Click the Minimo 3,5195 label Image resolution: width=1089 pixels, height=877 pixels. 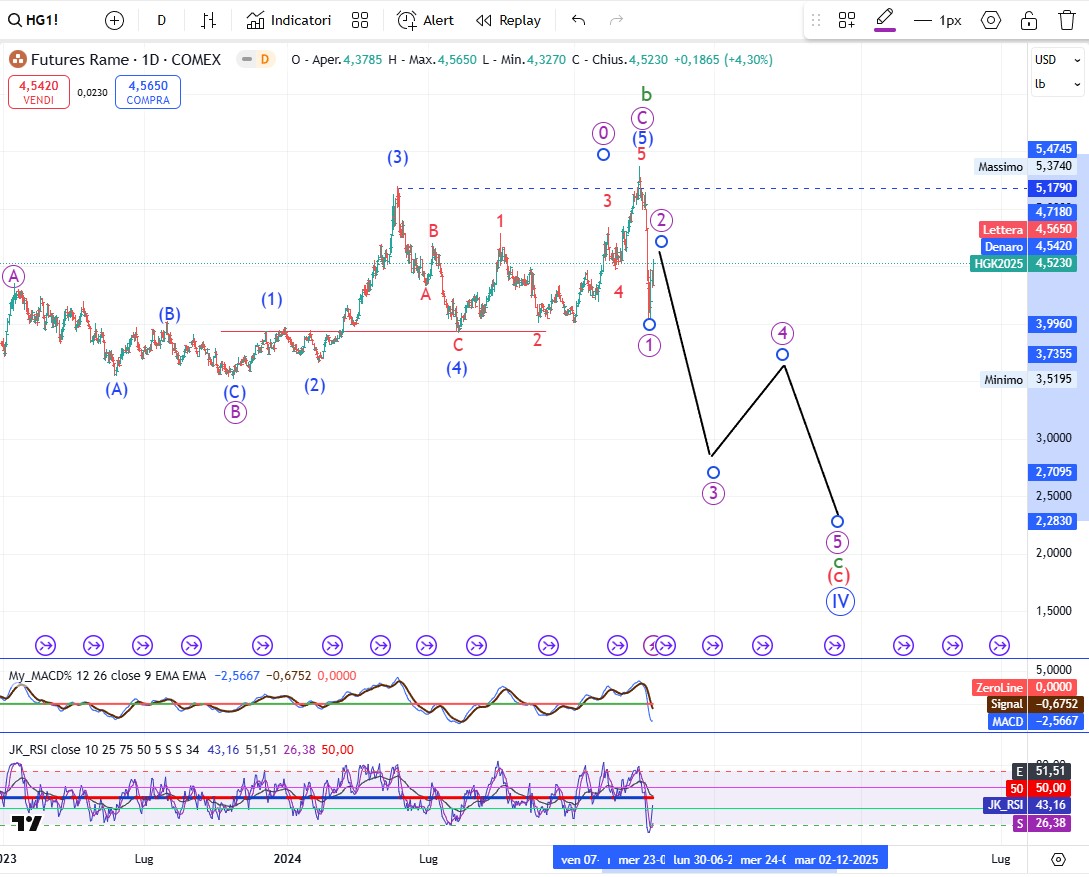tap(1029, 379)
